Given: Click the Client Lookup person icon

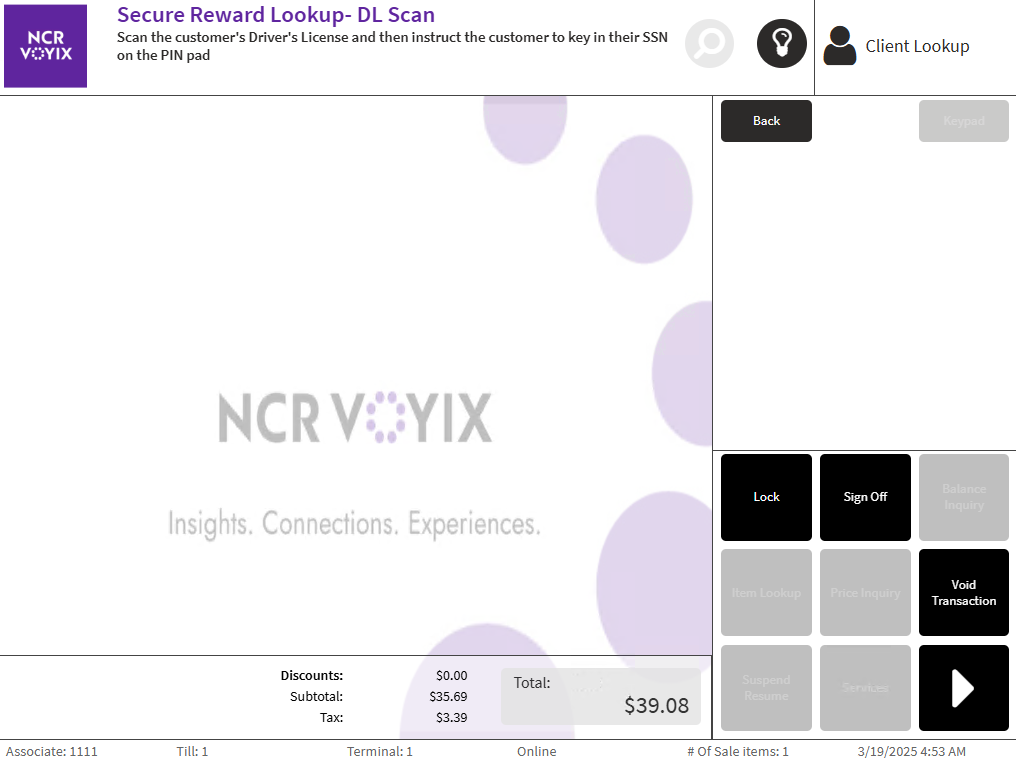Looking at the screenshot, I should [x=840, y=46].
